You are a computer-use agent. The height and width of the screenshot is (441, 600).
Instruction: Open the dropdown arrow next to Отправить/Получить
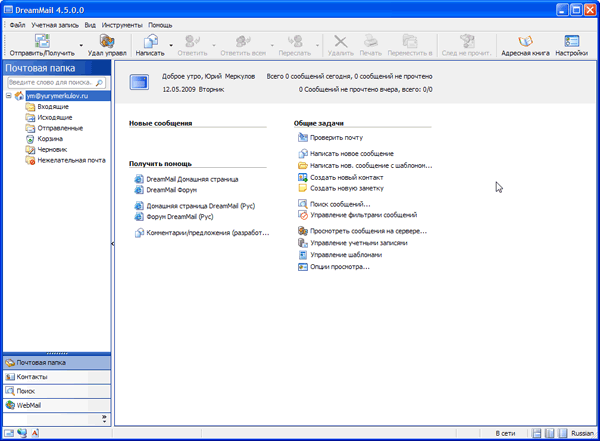tap(81, 46)
